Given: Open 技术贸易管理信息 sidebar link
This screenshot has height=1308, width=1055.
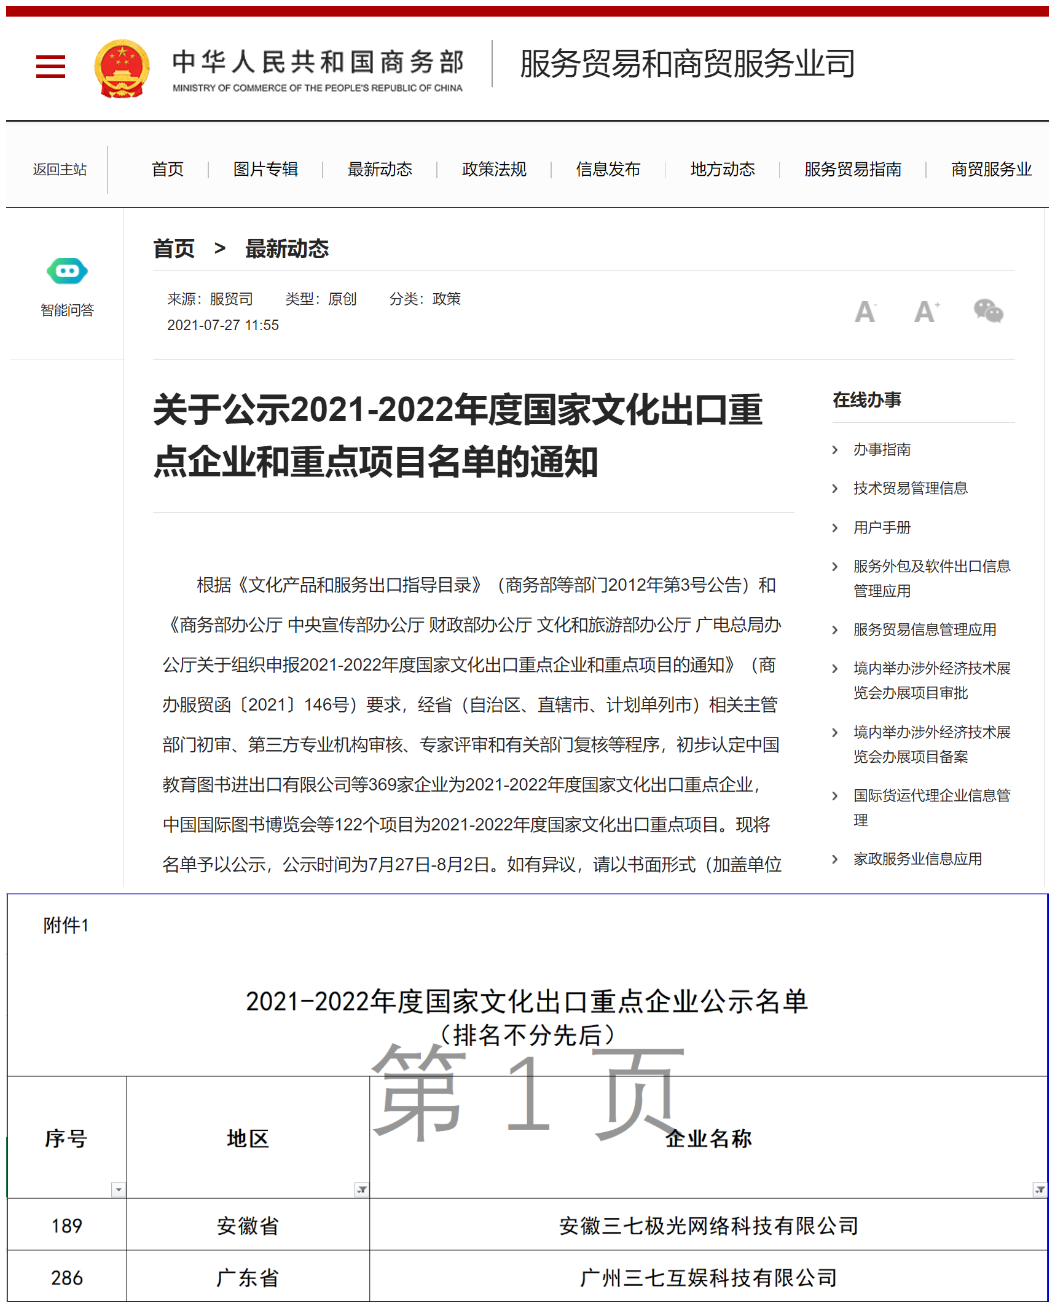Looking at the screenshot, I should [910, 489].
